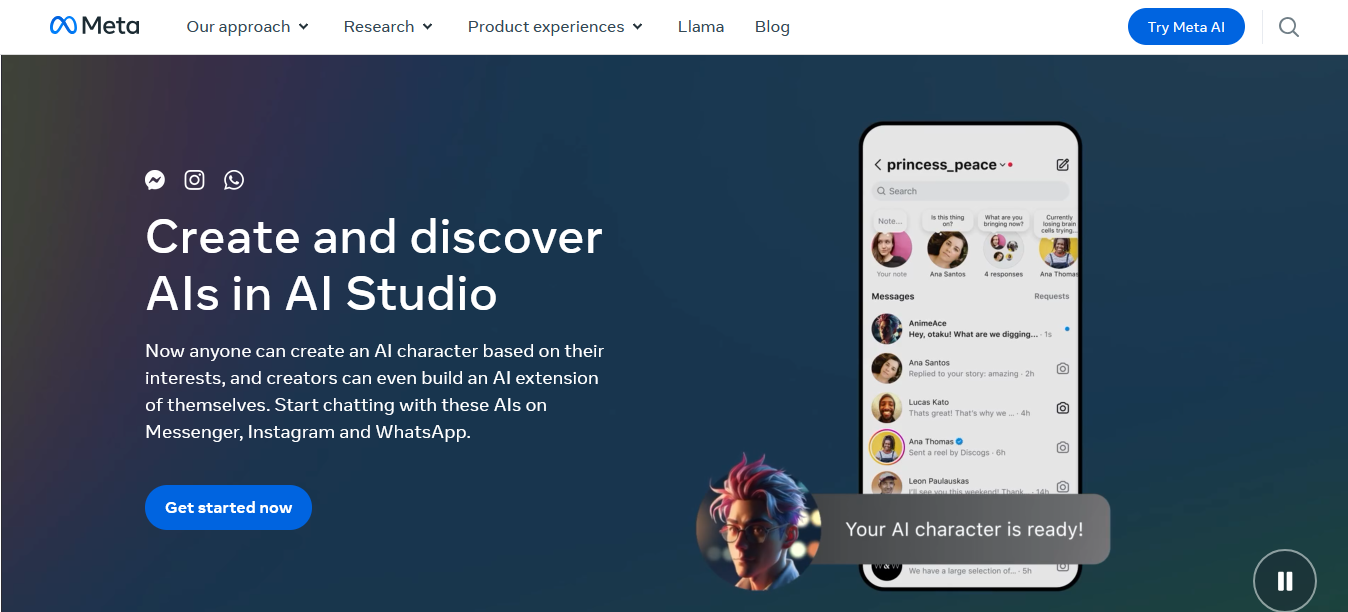Click Requests in the phone mockup
Screen dimensions: 1348x612
(1051, 296)
